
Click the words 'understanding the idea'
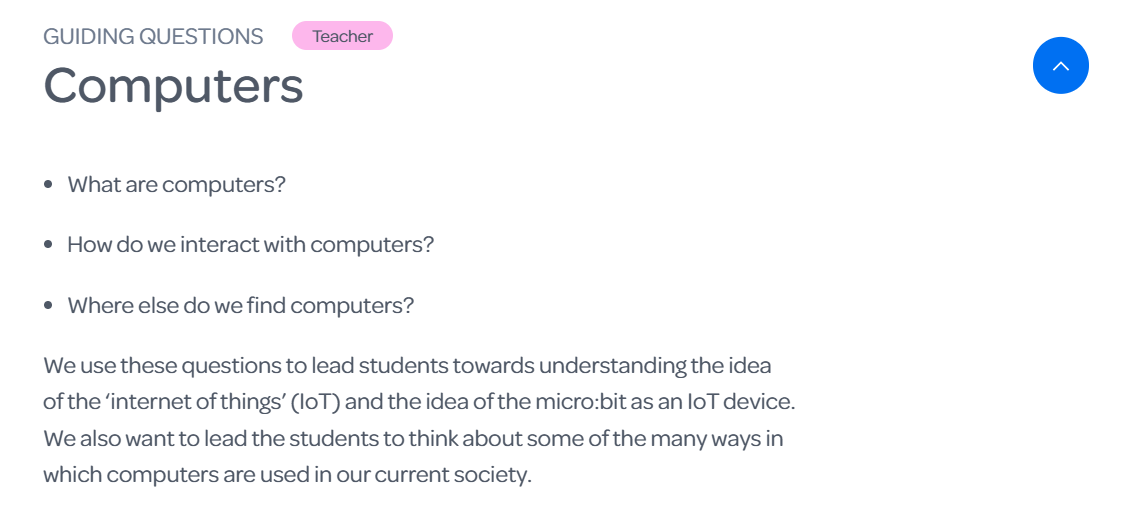point(656,365)
